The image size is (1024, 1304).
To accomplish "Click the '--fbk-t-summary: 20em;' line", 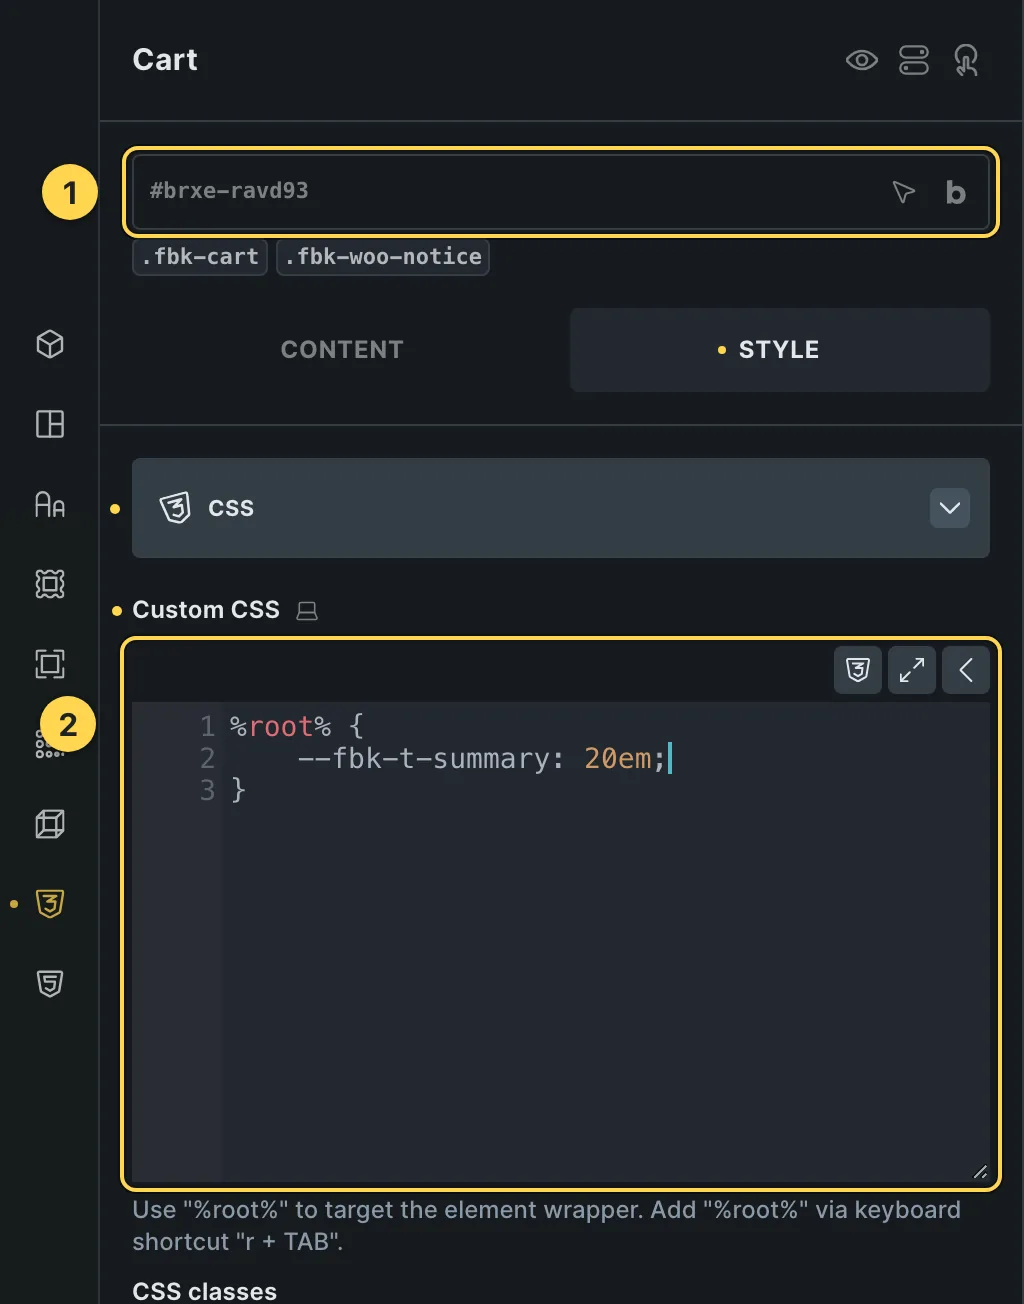I will point(481,758).
